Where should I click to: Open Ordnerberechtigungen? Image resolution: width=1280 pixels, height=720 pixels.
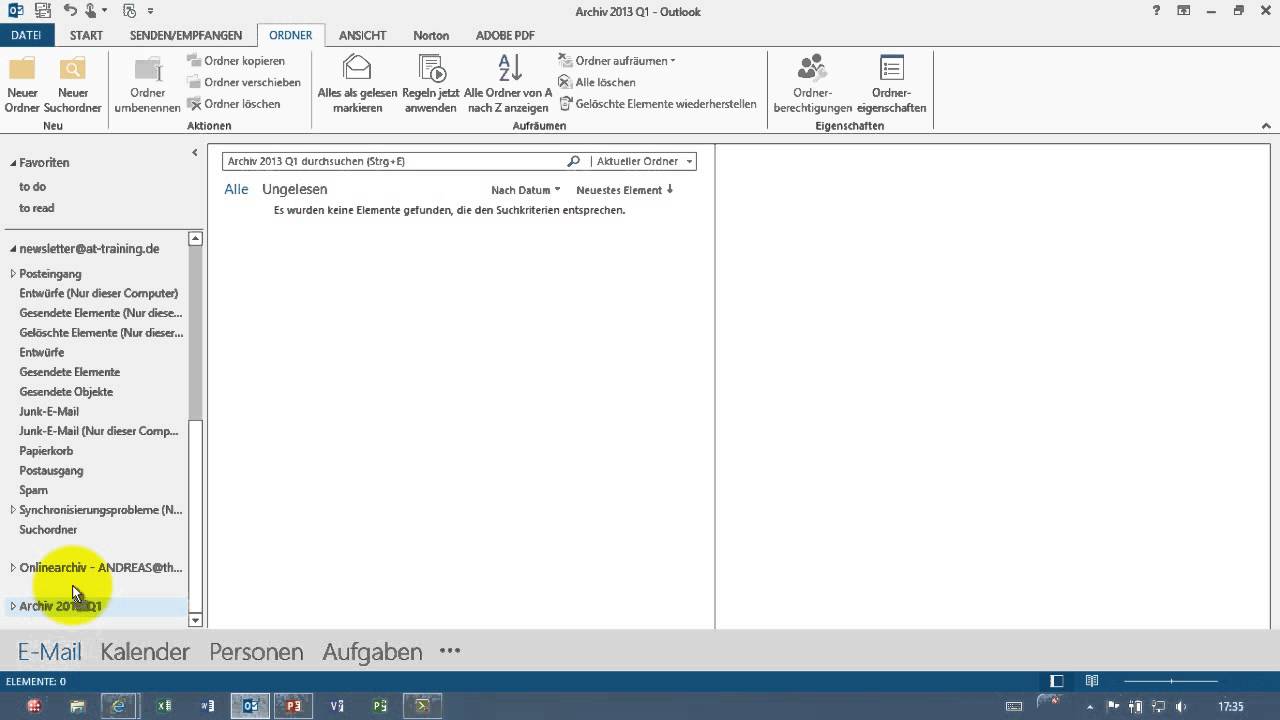coord(812,85)
